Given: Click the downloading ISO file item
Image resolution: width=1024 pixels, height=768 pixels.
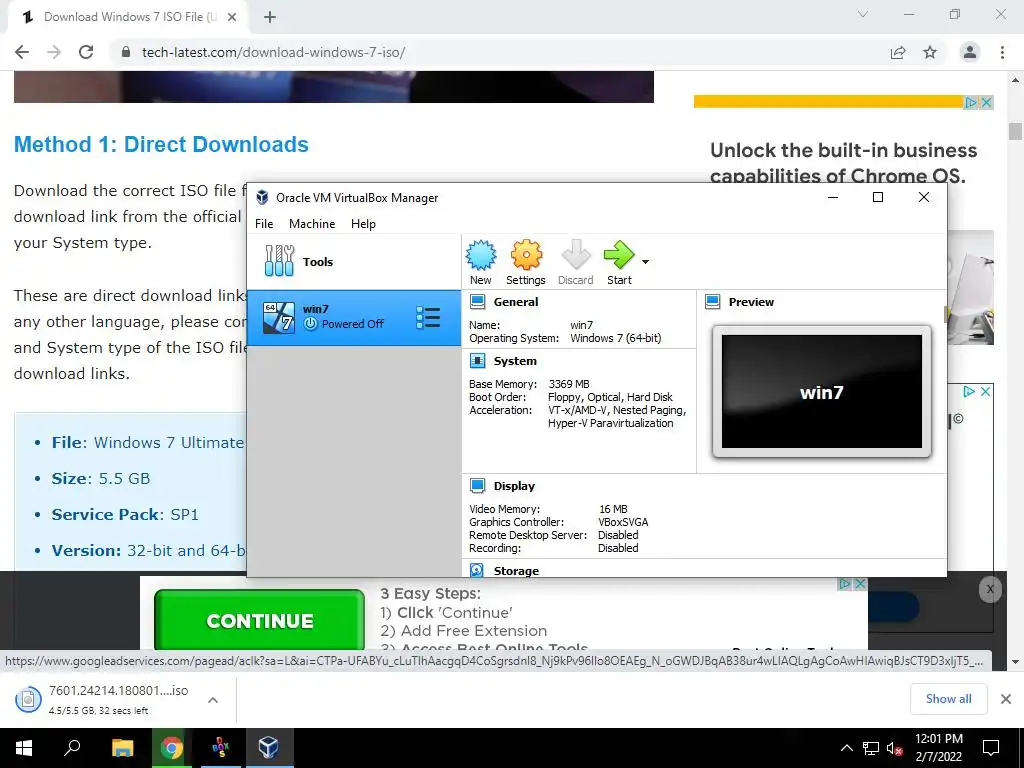Looking at the screenshot, I should coord(103,699).
